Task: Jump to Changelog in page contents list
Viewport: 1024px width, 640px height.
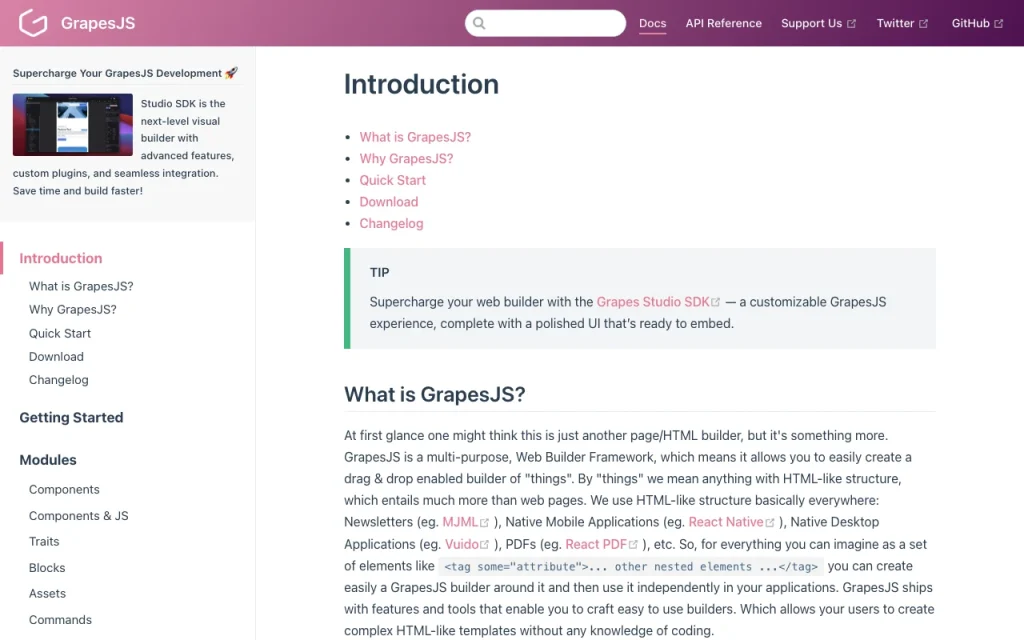Action: coord(391,223)
